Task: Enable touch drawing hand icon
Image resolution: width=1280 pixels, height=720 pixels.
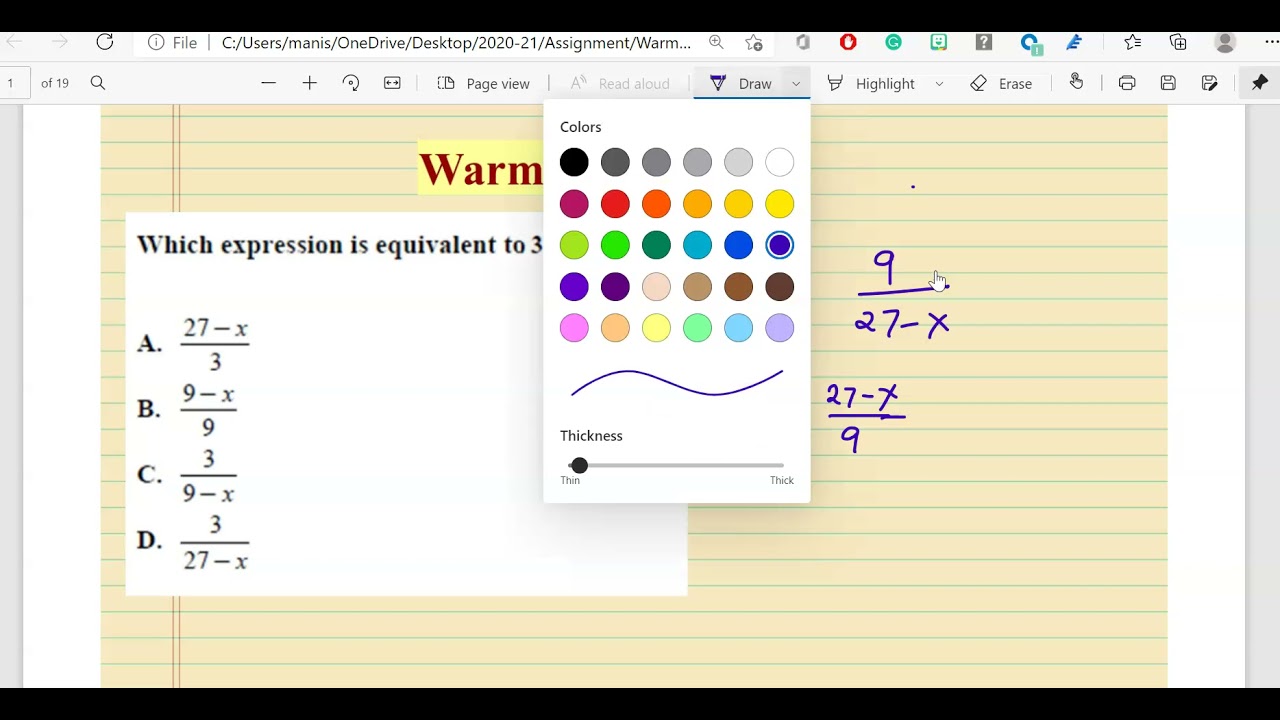Action: 1076,83
